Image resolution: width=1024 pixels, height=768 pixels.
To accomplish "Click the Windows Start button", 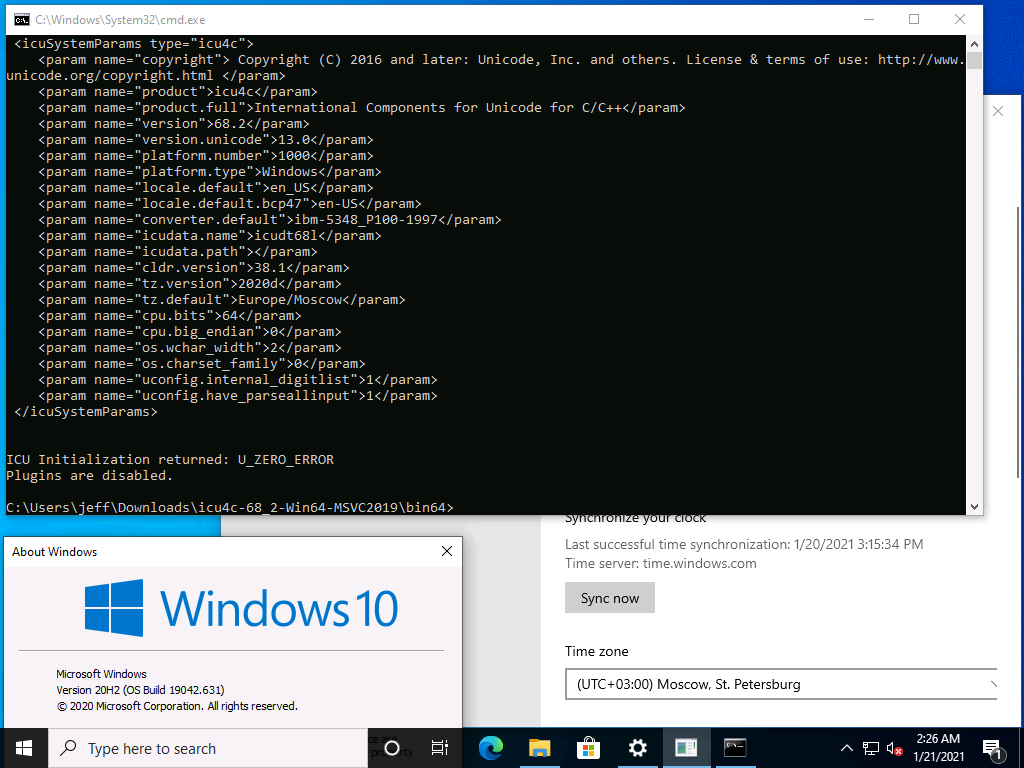I will coord(24,748).
